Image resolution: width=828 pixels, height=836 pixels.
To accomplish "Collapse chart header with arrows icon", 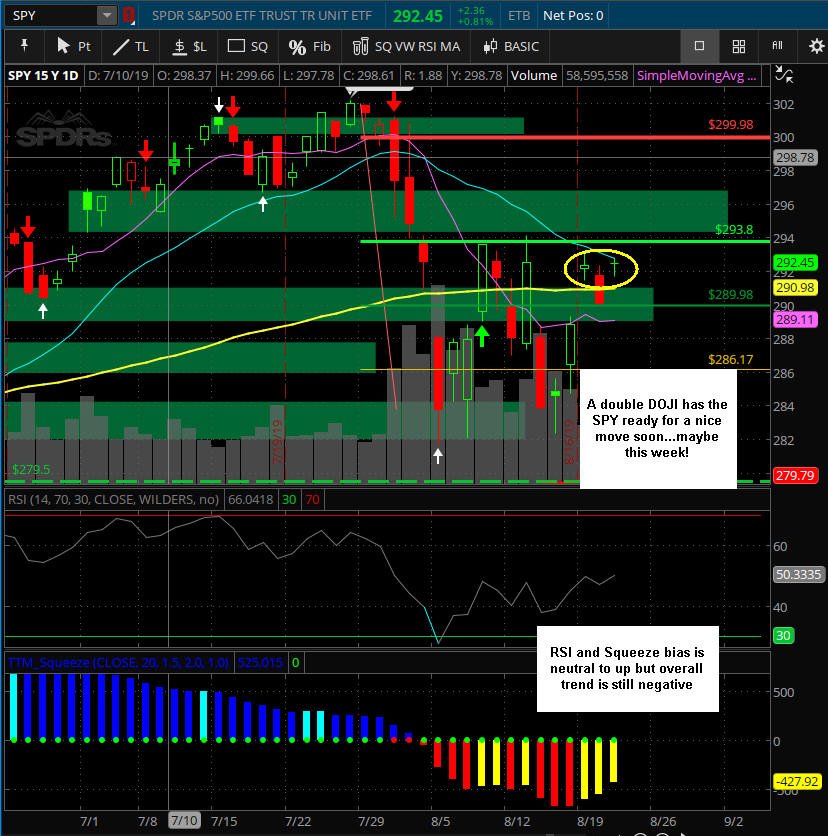I will [784, 74].
